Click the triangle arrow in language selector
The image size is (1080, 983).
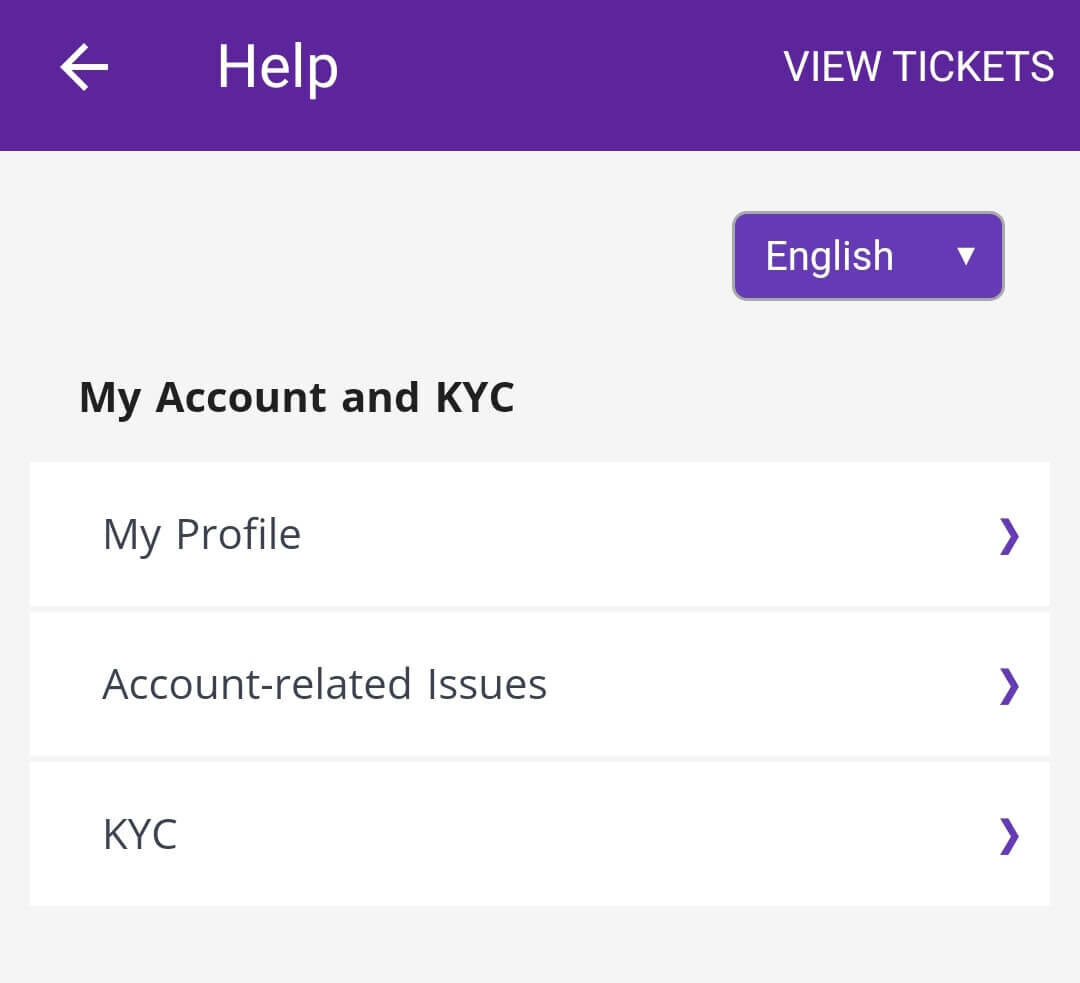tap(965, 256)
